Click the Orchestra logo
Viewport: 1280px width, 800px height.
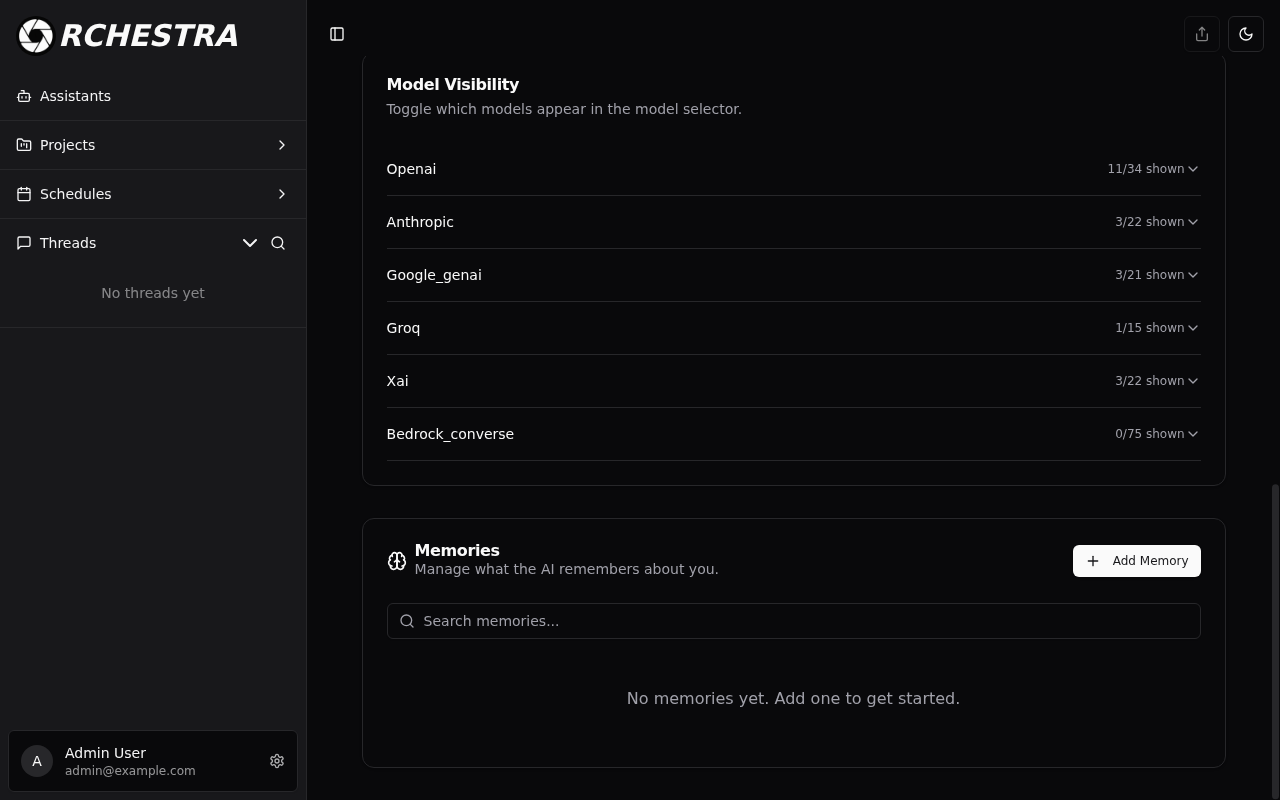[x=128, y=35]
